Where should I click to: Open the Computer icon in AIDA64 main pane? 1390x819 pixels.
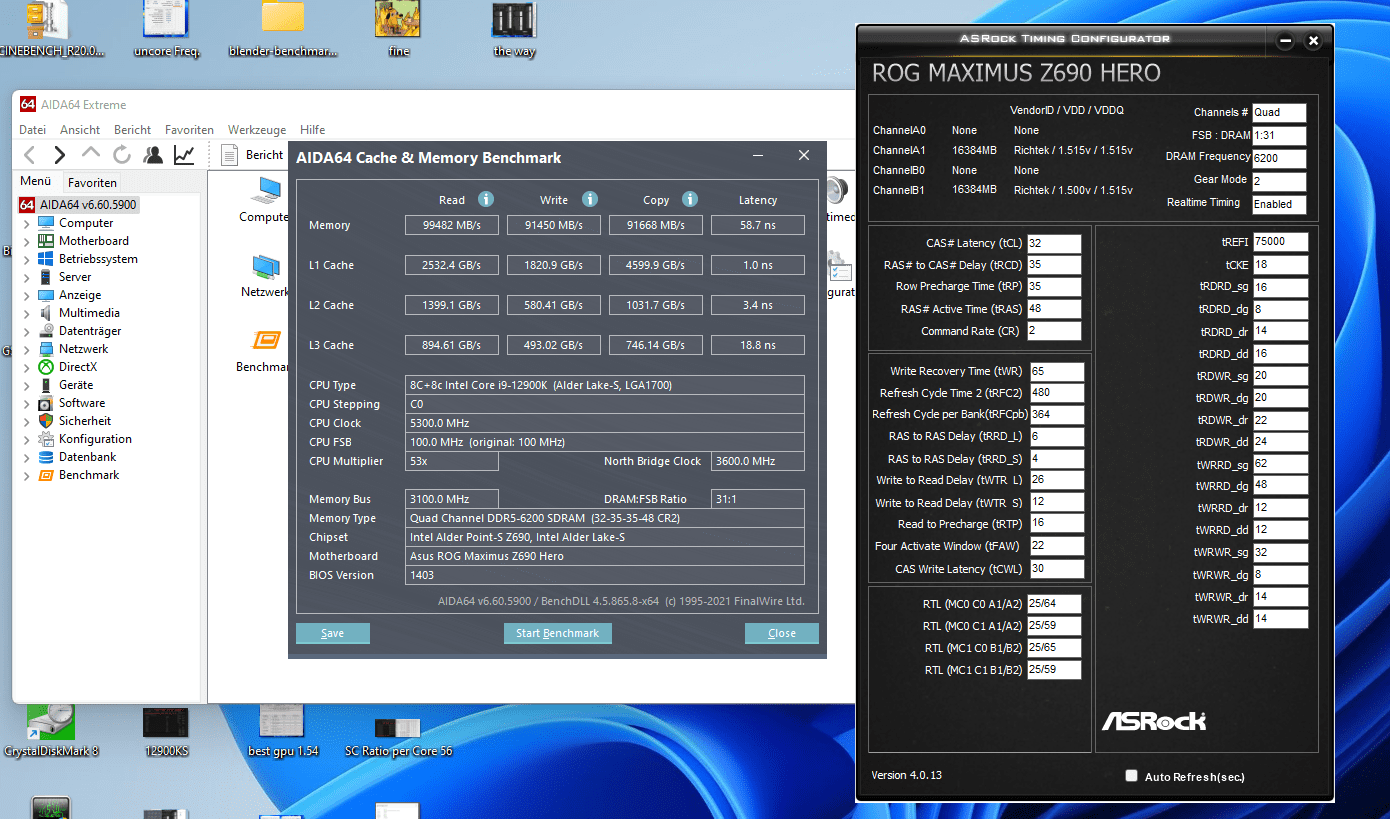click(x=265, y=200)
